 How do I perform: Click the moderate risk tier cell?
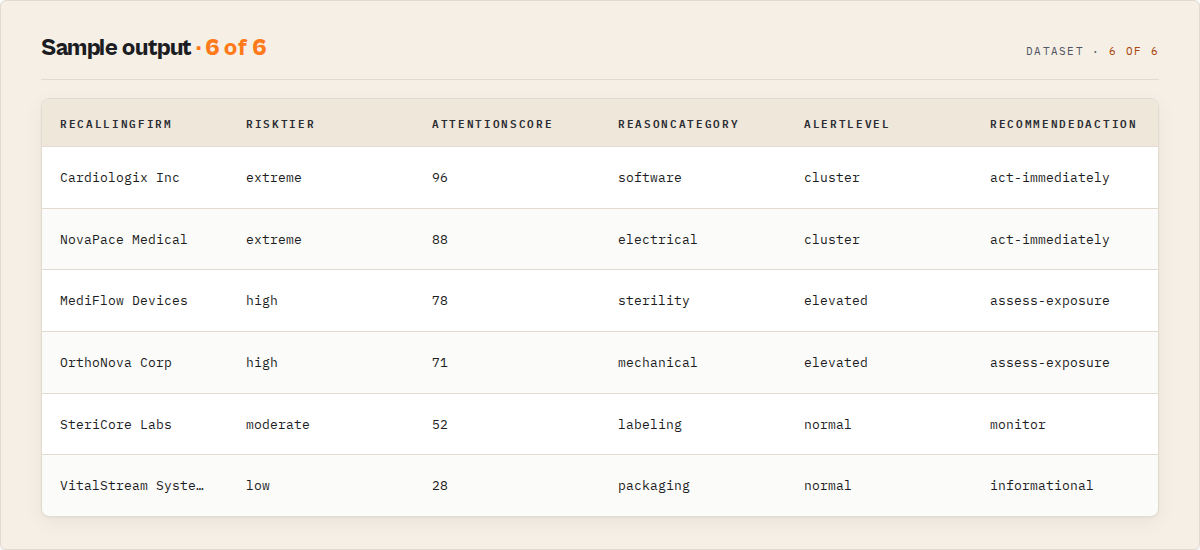click(278, 425)
